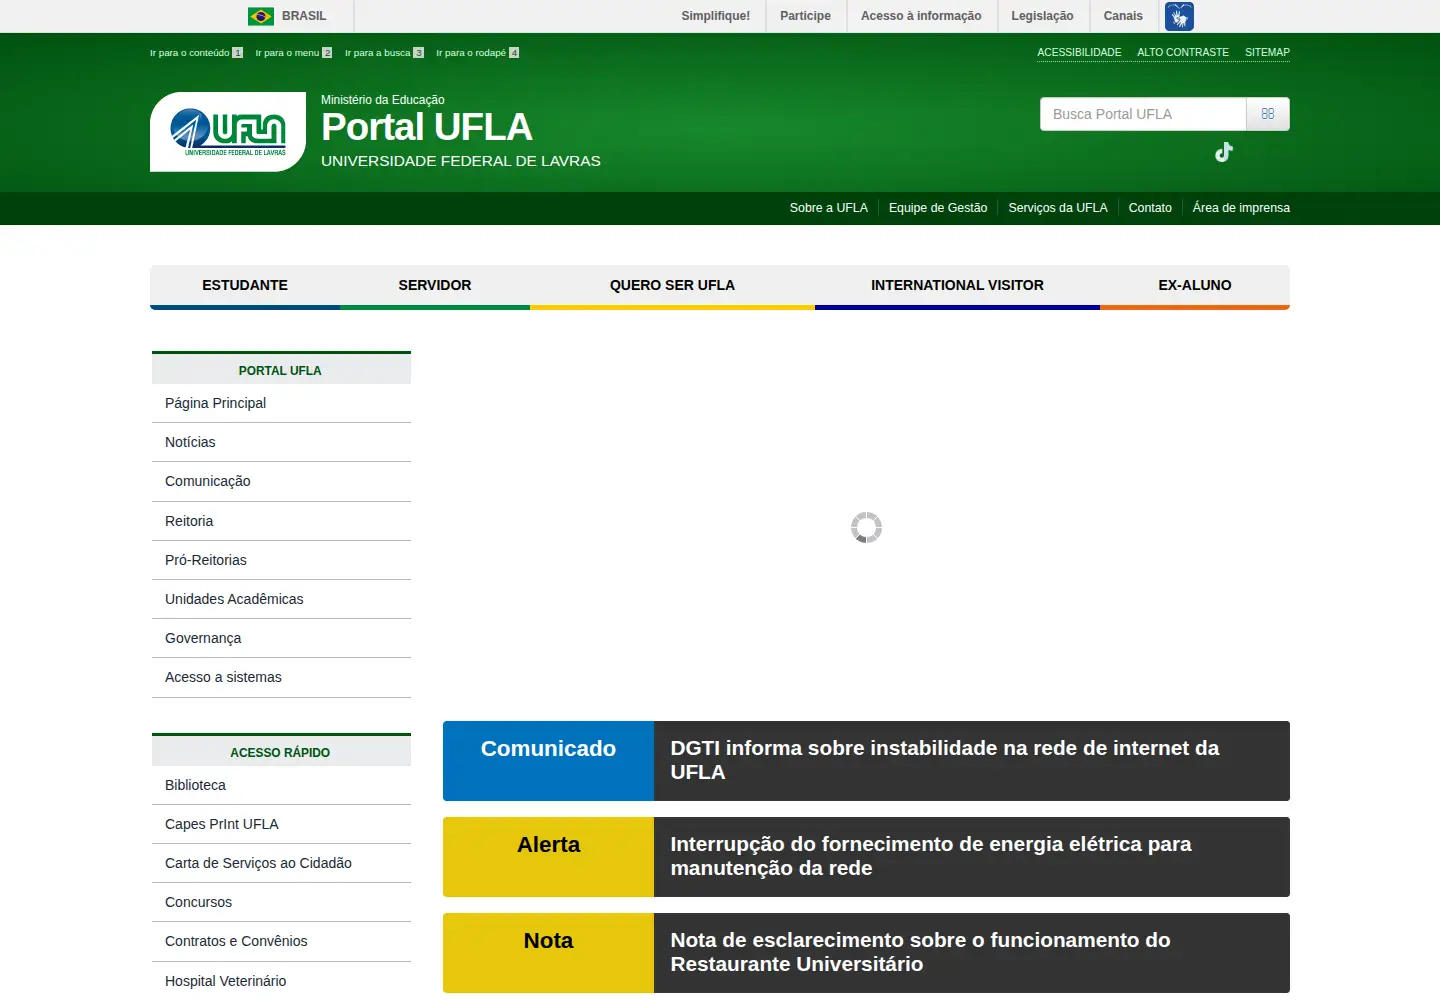Click the Participe link
This screenshot has width=1440, height=1000.
tap(805, 16)
